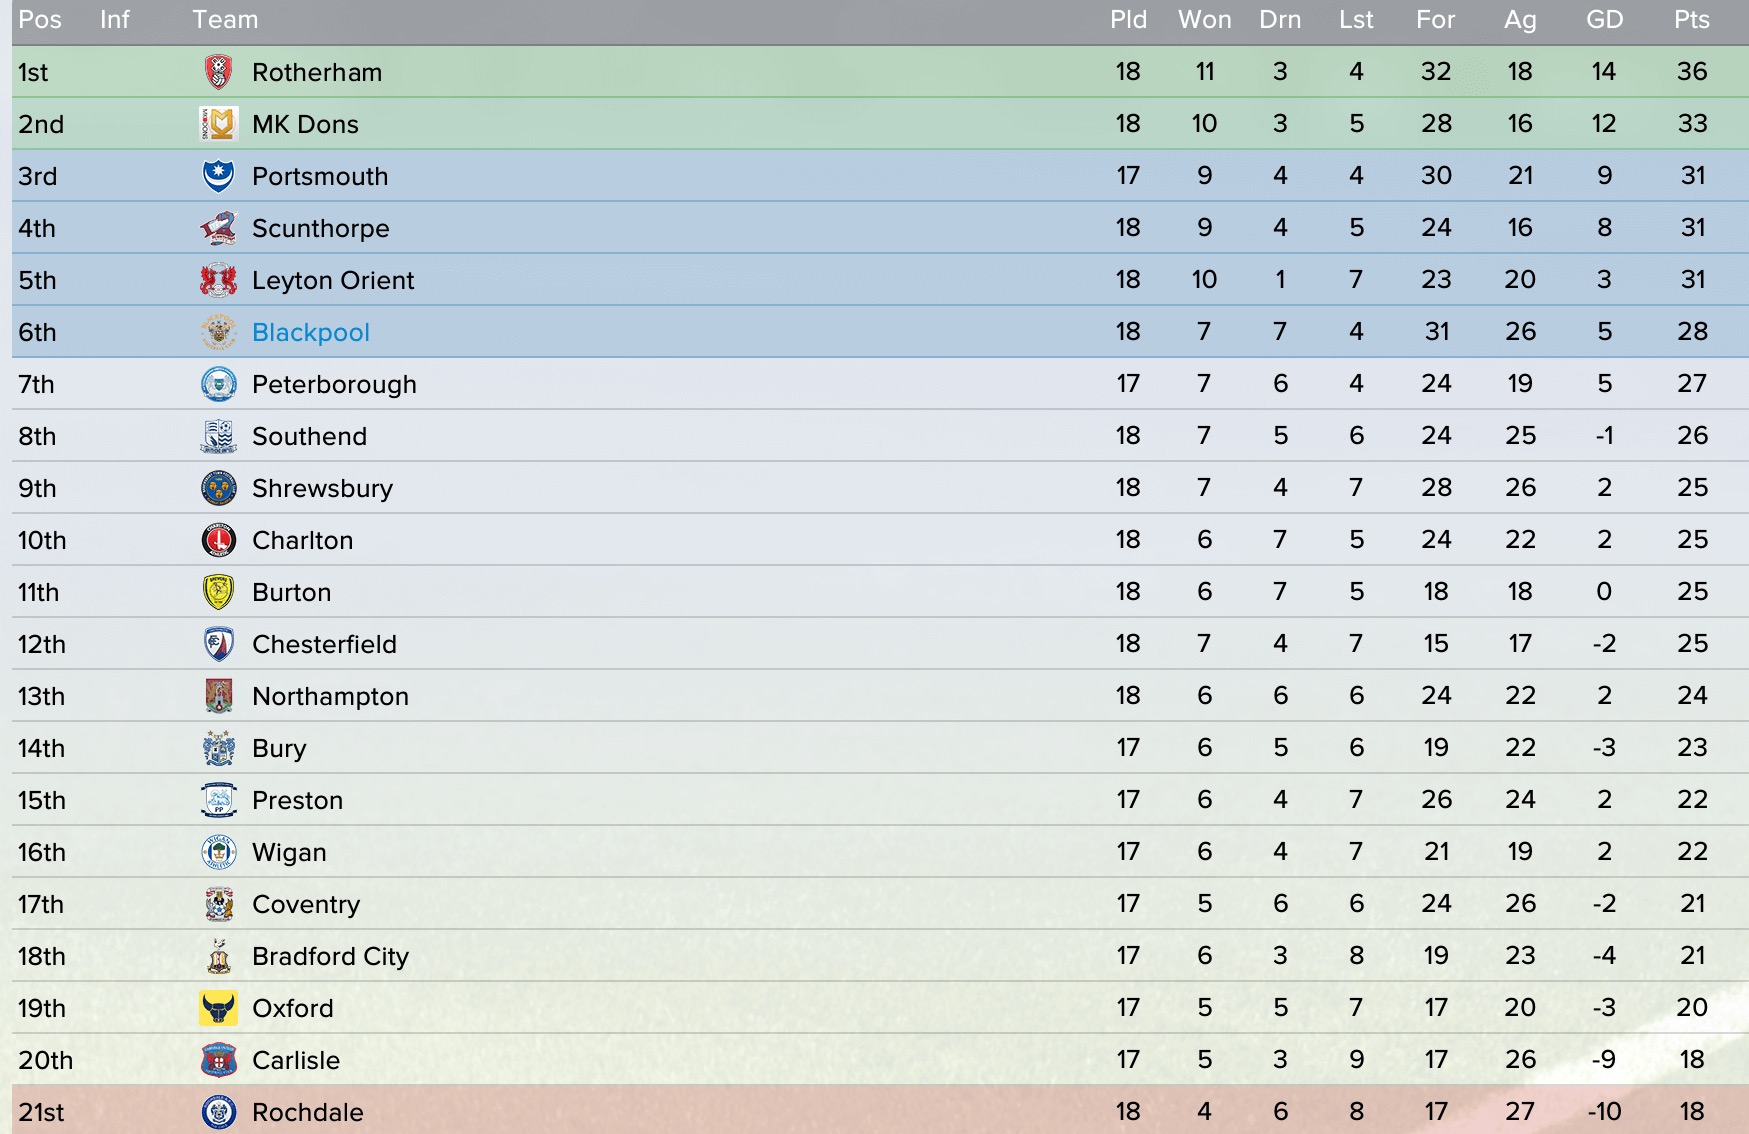This screenshot has width=1749, height=1134.
Task: Open the Peterborough team name
Action: tap(334, 385)
